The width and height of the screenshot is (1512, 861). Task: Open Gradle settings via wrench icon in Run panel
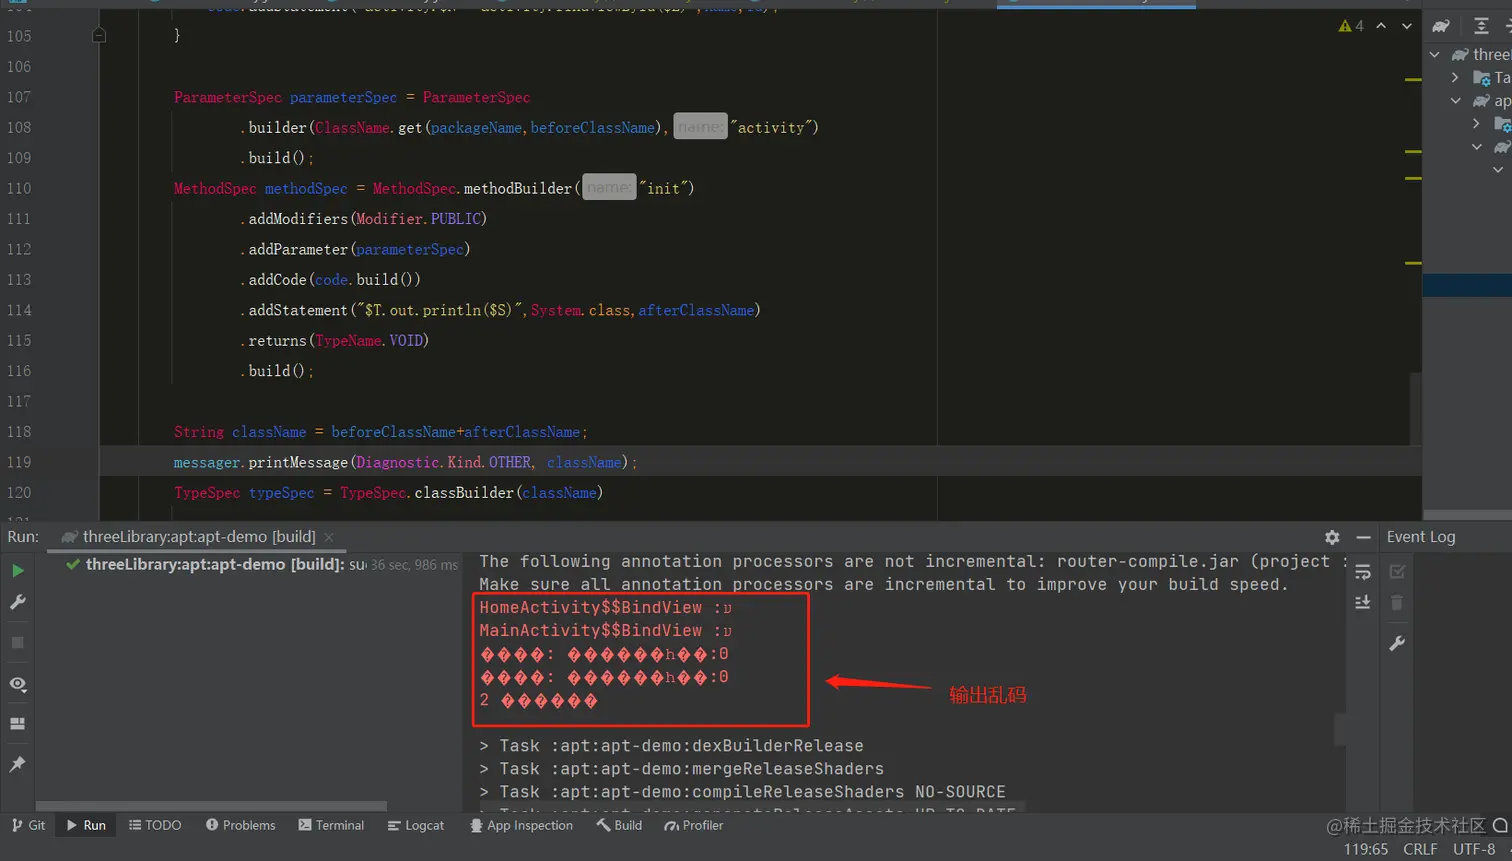point(17,602)
